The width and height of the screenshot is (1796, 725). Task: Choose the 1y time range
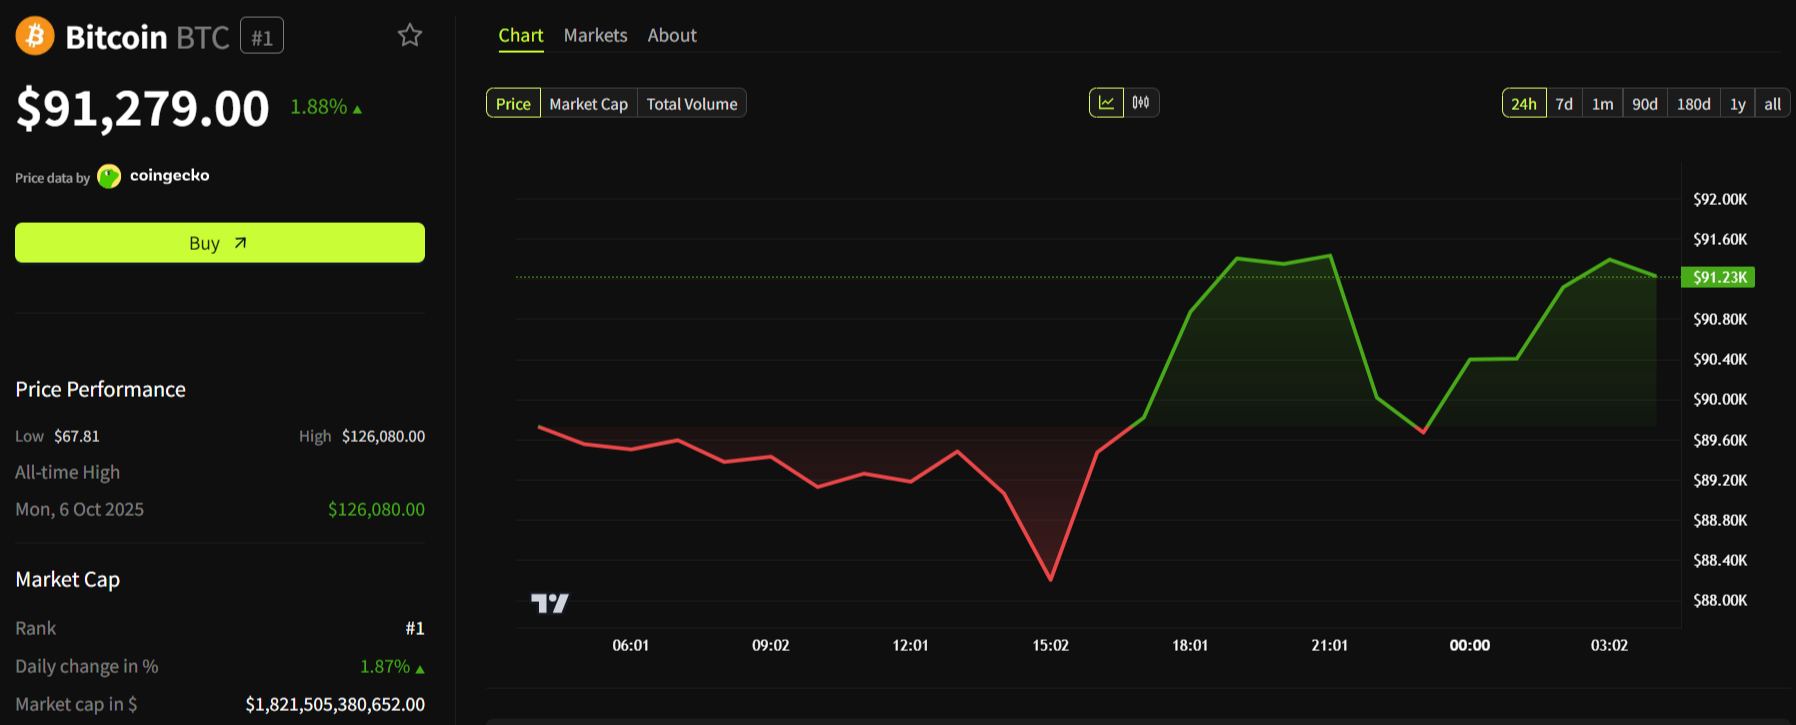[x=1738, y=104]
